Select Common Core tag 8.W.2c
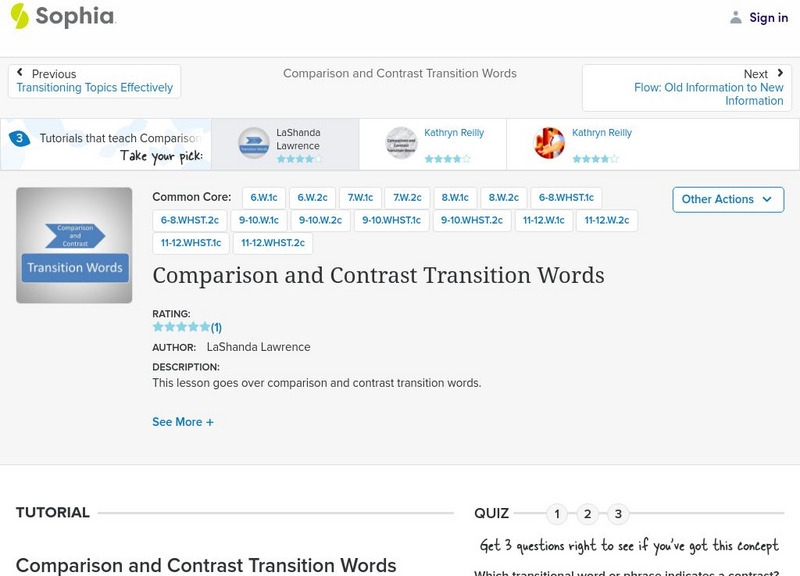The image size is (800, 576). (x=504, y=197)
